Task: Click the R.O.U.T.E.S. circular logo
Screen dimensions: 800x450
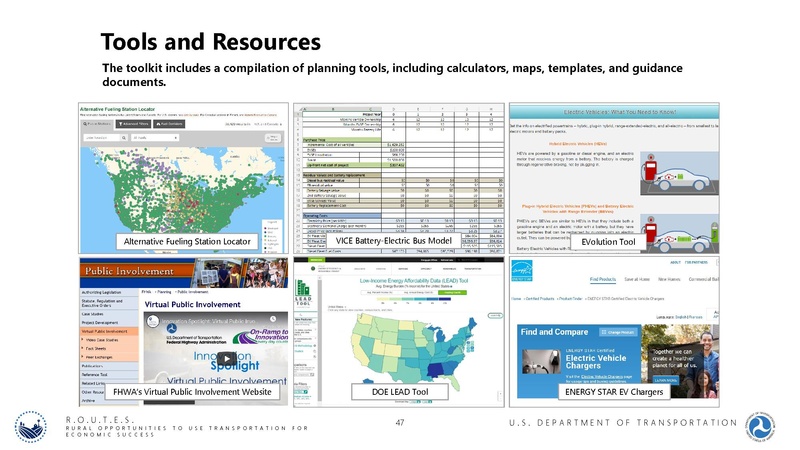Action: (x=31, y=427)
